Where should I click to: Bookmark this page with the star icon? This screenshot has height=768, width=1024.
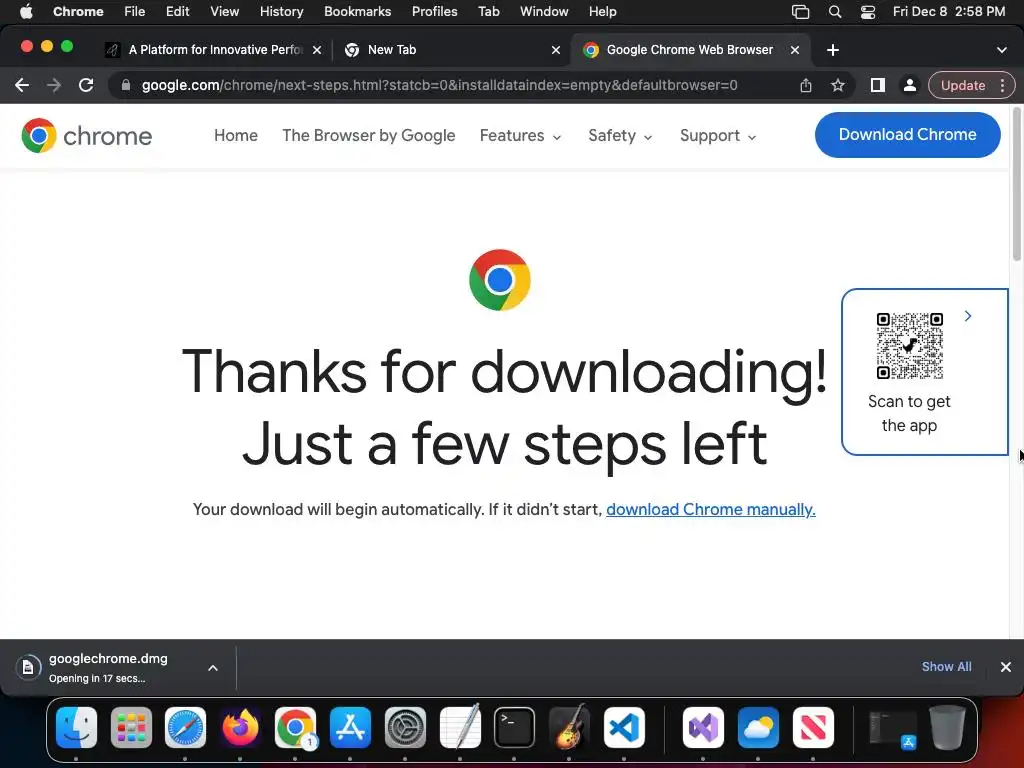[838, 85]
